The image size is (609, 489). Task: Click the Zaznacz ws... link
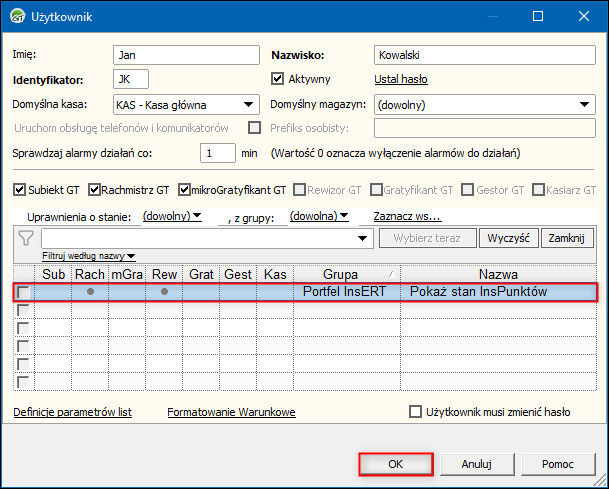click(x=407, y=215)
